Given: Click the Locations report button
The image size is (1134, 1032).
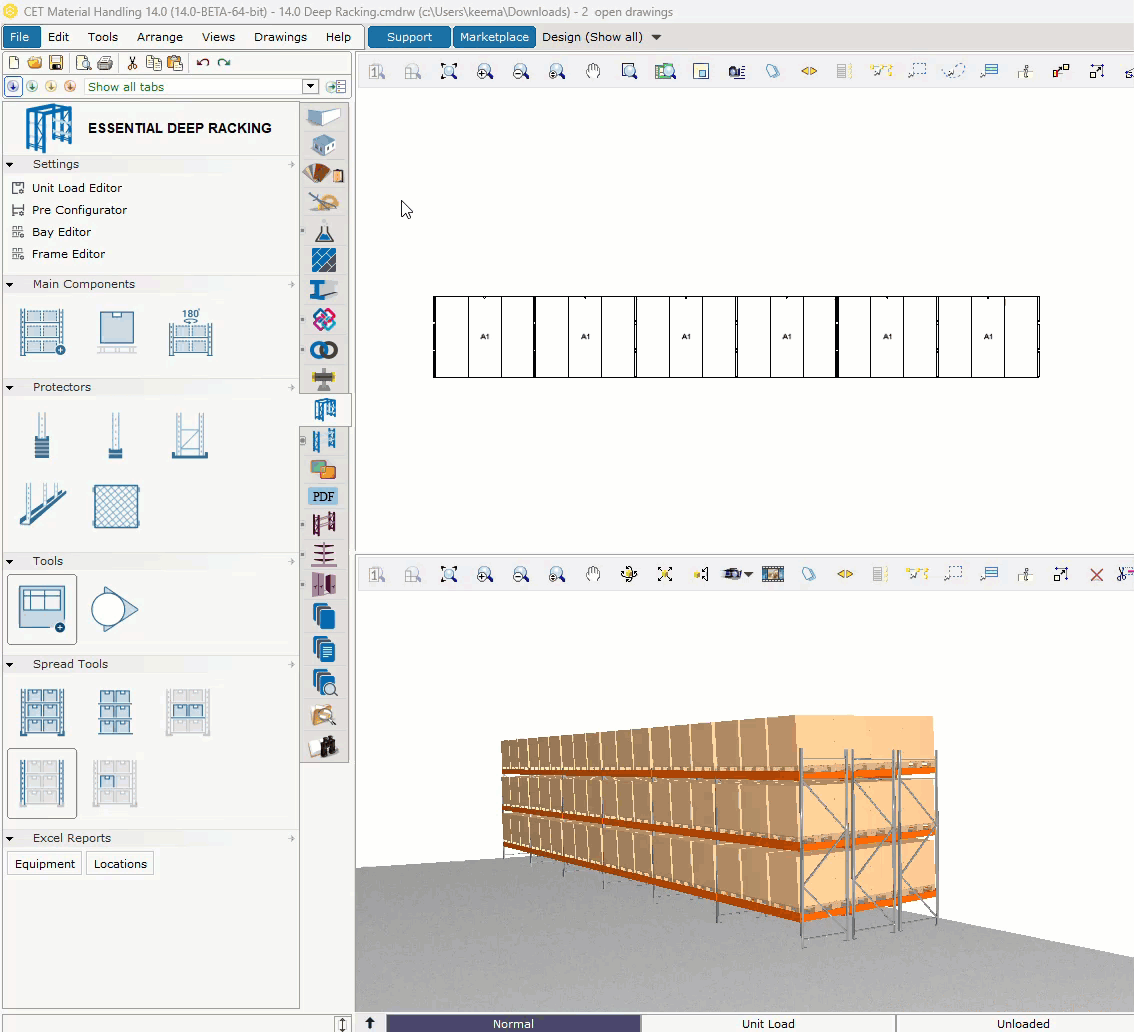Looking at the screenshot, I should pos(120,863).
